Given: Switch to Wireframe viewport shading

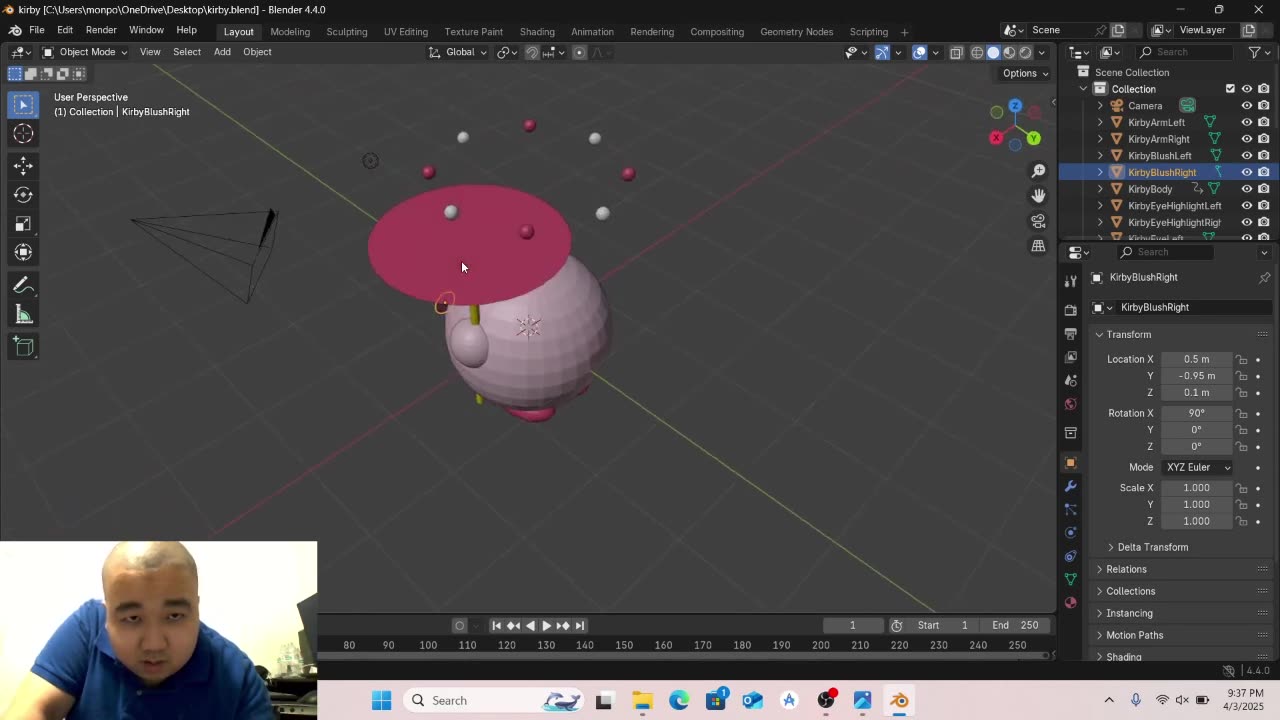Looking at the screenshot, I should [977, 52].
